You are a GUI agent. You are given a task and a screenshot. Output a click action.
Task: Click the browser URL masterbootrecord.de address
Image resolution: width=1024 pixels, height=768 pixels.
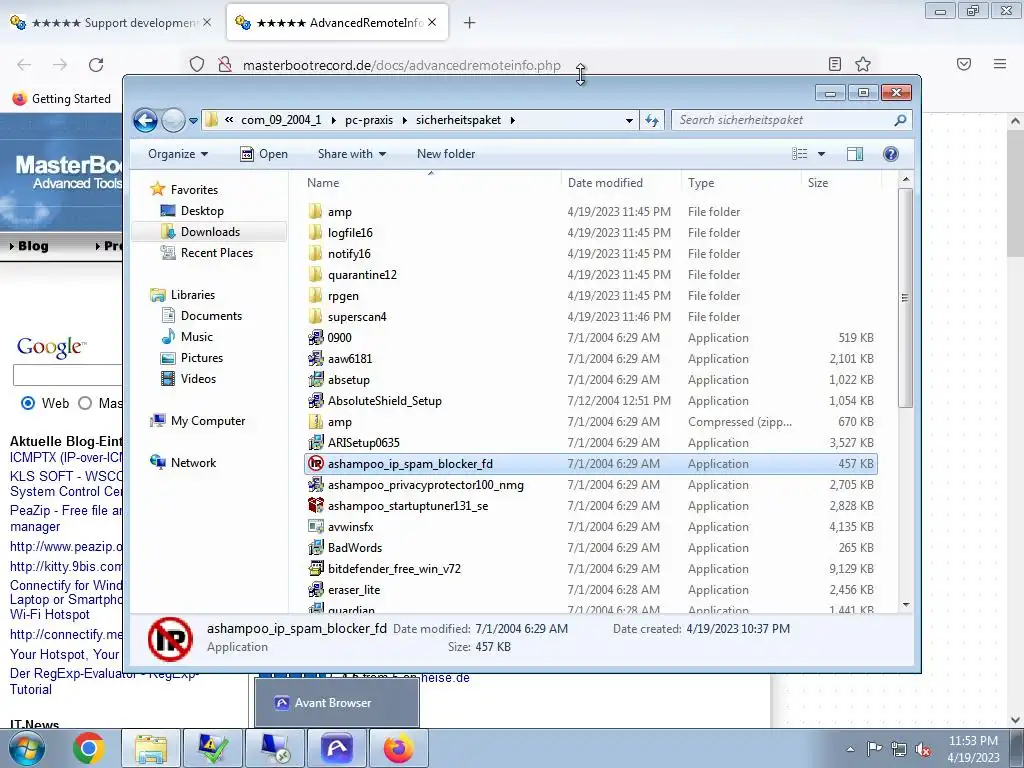[402, 65]
